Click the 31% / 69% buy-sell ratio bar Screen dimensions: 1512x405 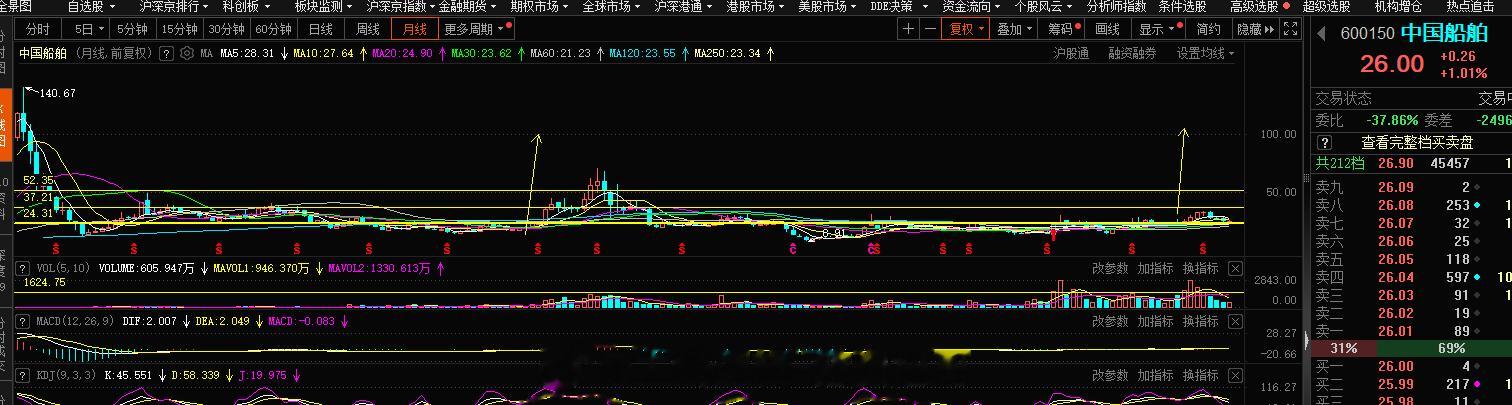click(x=1412, y=348)
